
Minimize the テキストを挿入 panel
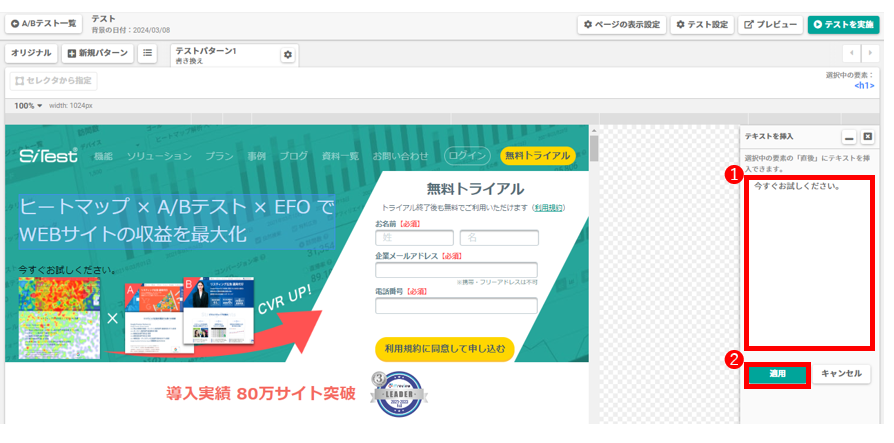tap(850, 137)
